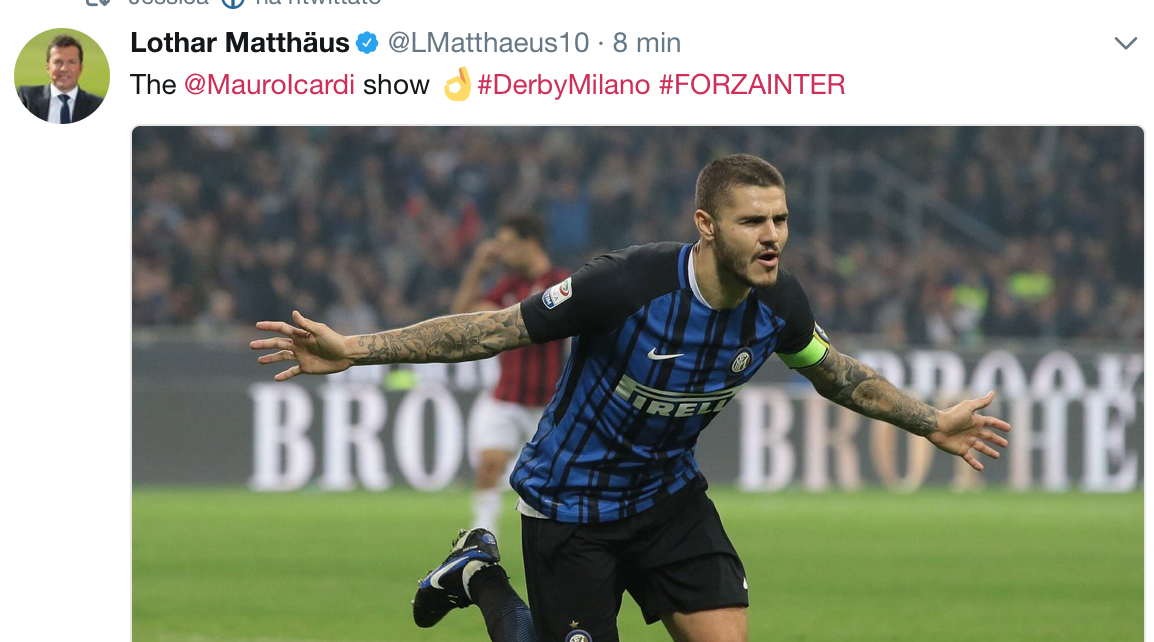Click the blue circle emoji beside Jessica
The height and width of the screenshot is (642, 1154).
(233, 3)
